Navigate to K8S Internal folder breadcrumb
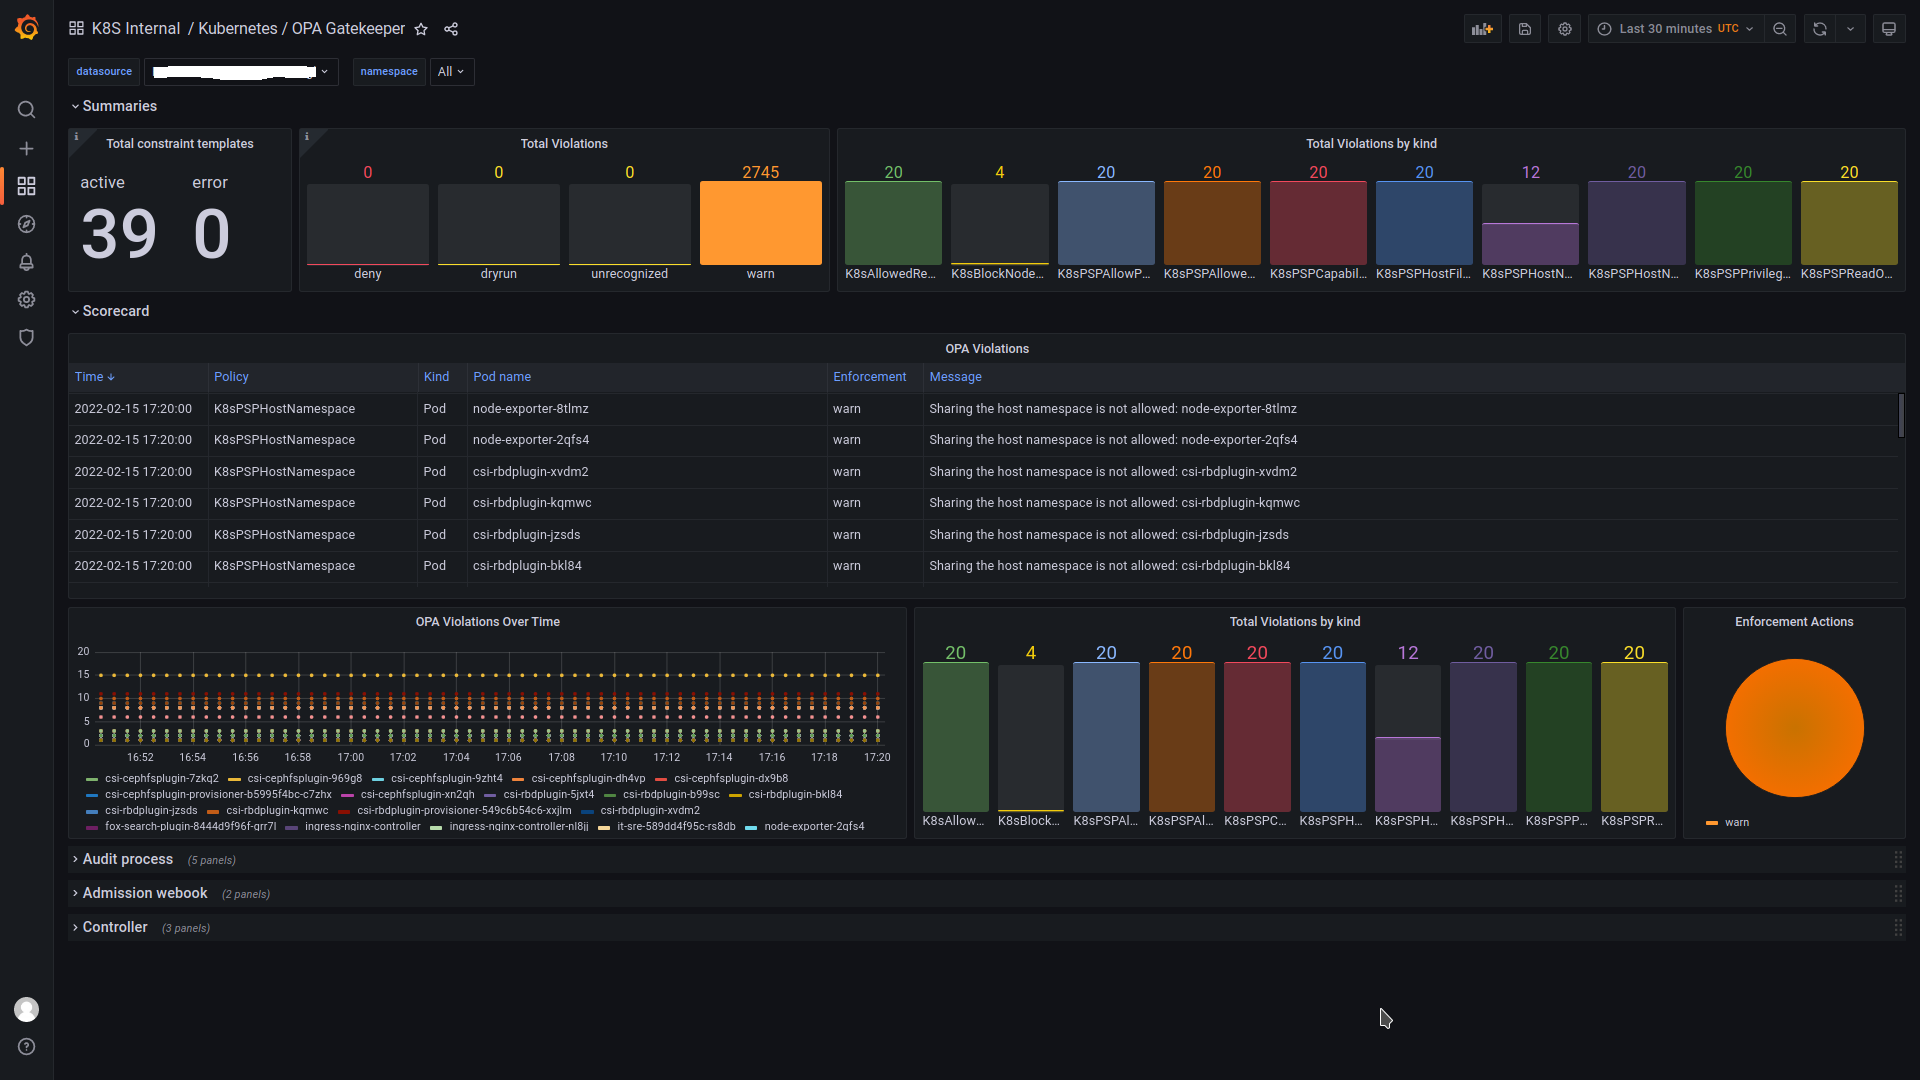Screen dimensions: 1920x1080 pyautogui.click(x=136, y=29)
